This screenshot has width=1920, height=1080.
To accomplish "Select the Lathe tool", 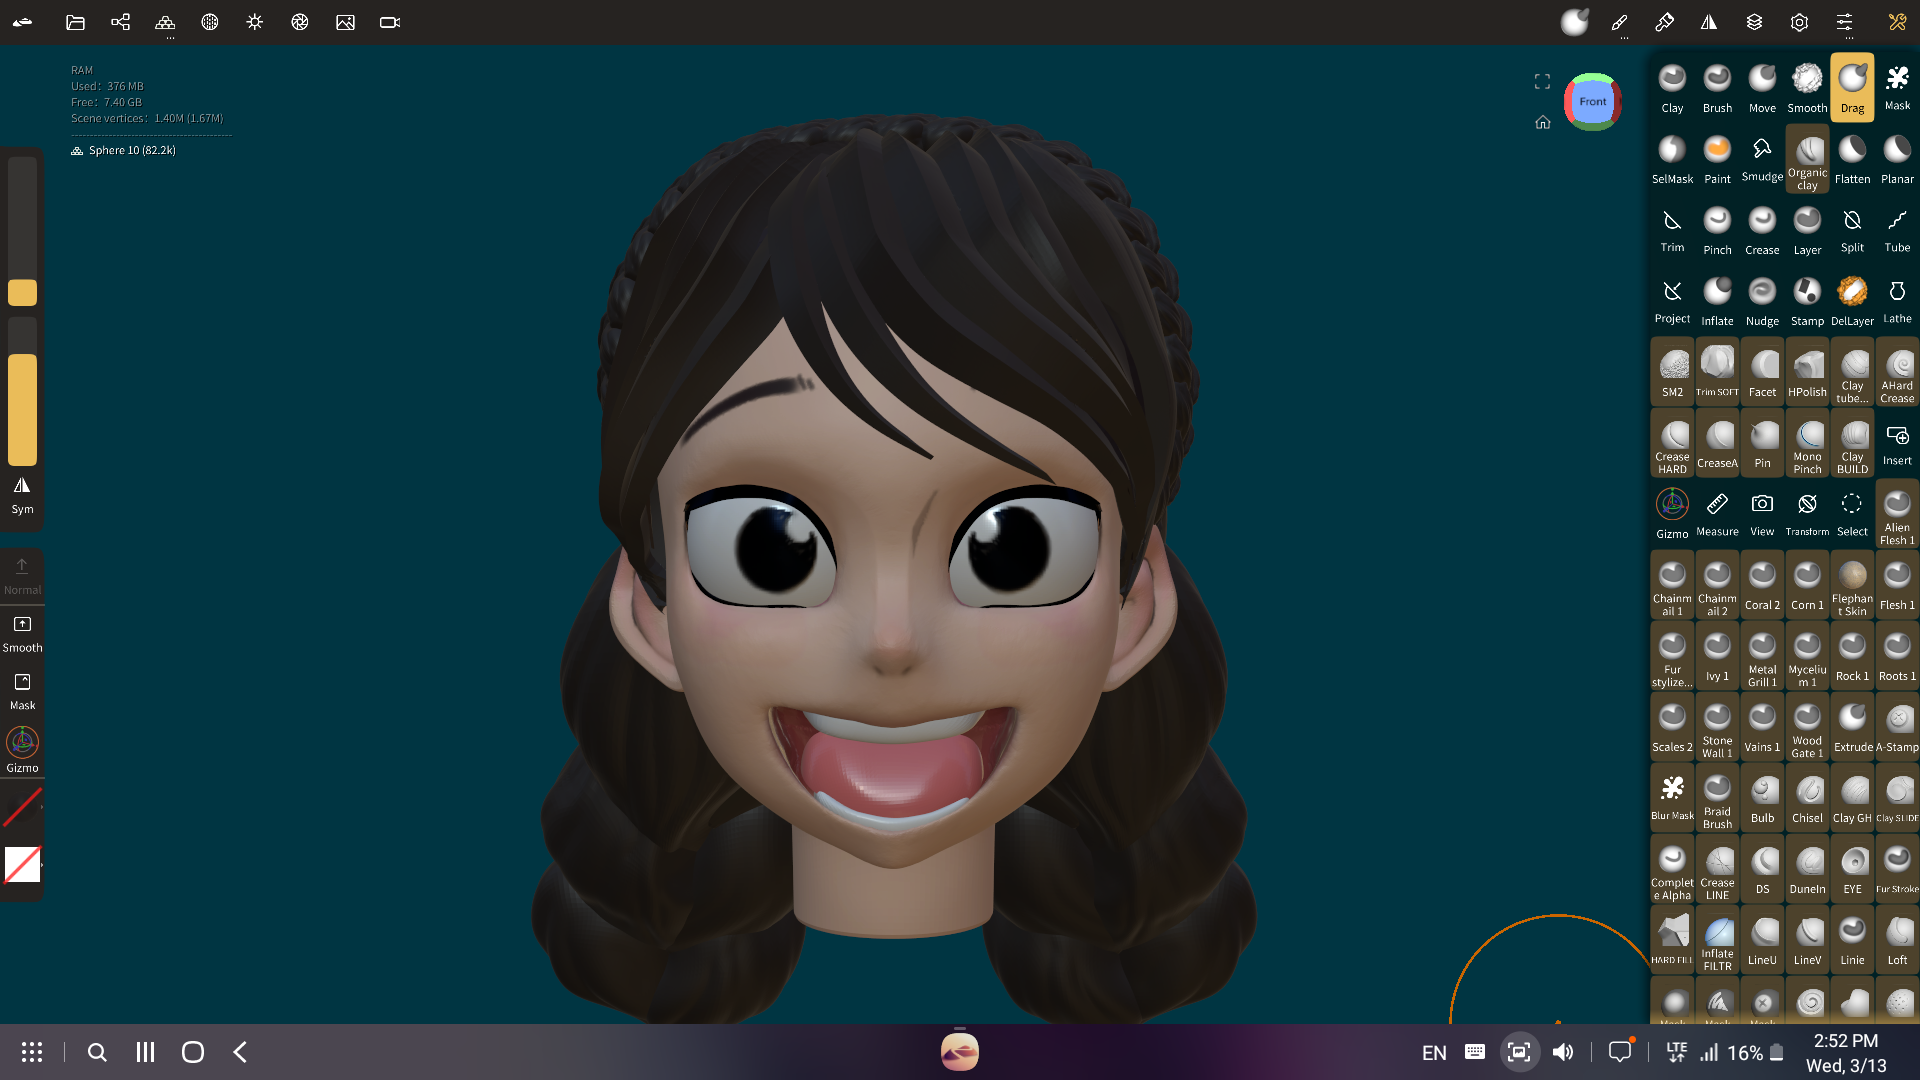I will [x=1897, y=301].
